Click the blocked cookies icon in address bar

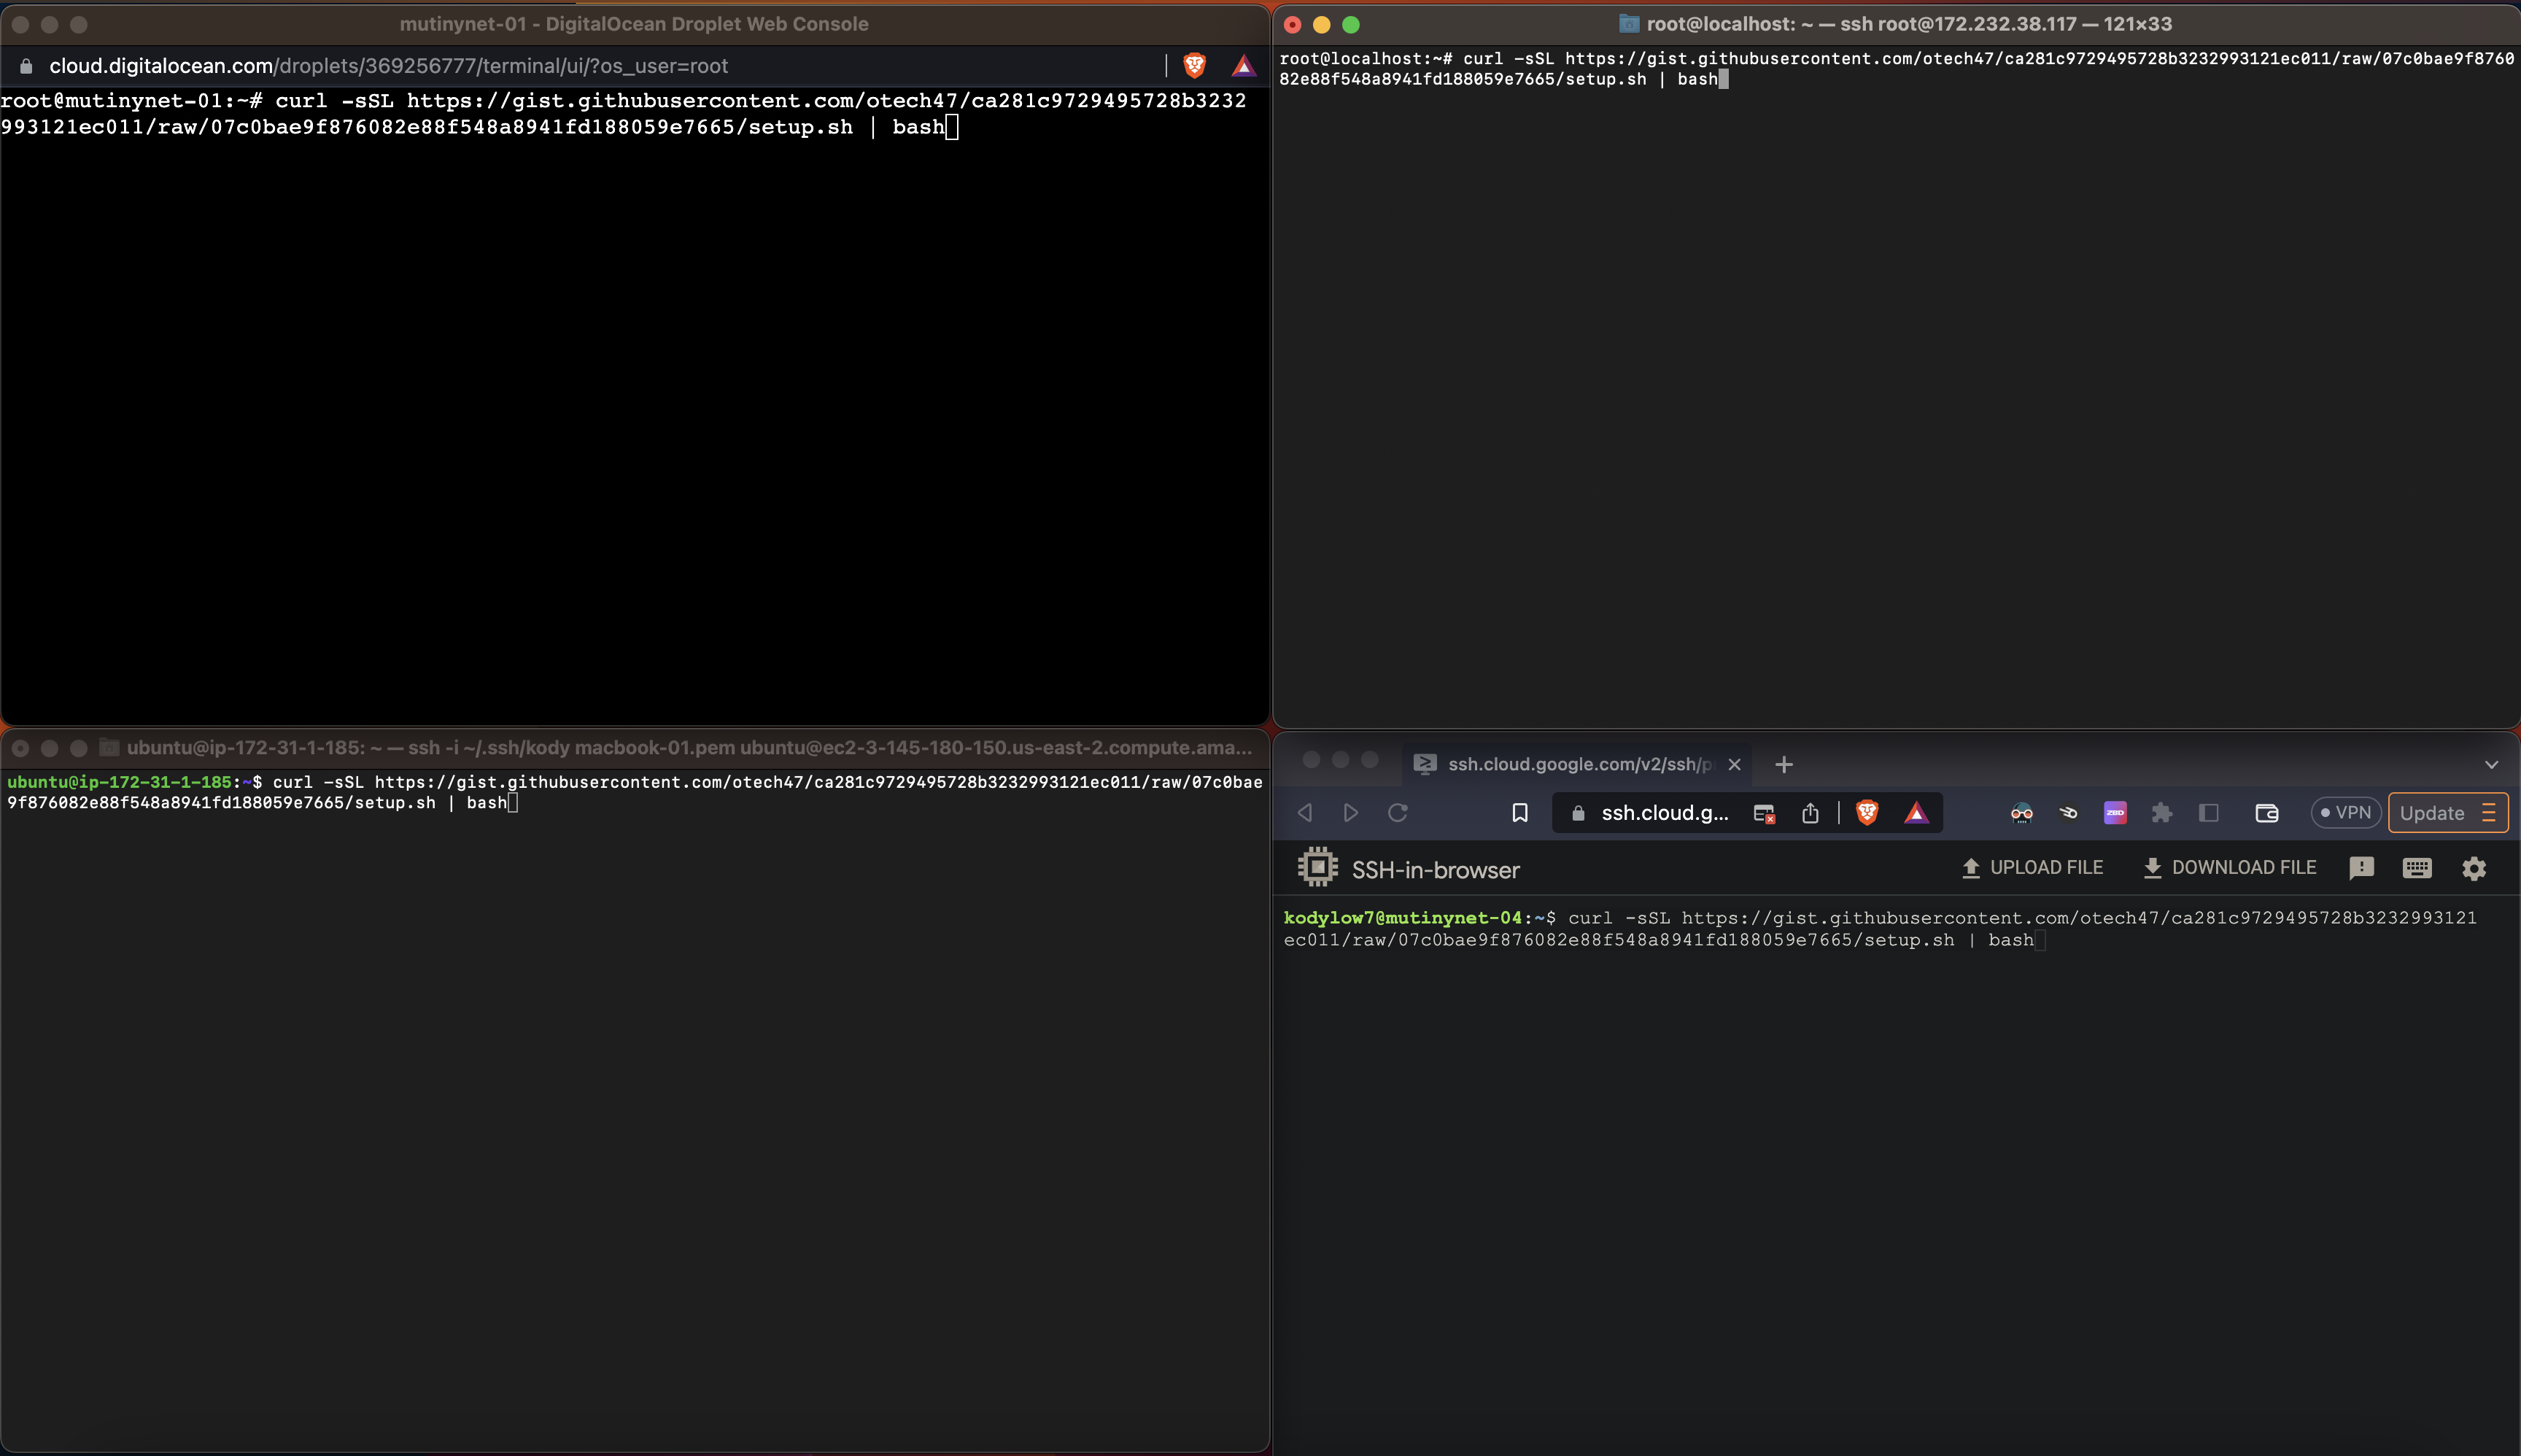[x=1764, y=814]
